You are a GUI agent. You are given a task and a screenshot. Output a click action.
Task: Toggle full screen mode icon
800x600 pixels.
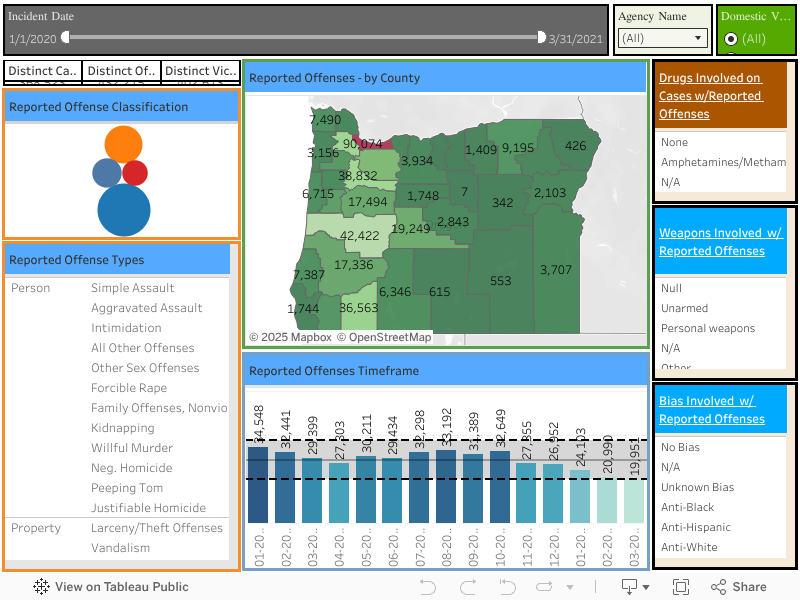pyautogui.click(x=681, y=587)
